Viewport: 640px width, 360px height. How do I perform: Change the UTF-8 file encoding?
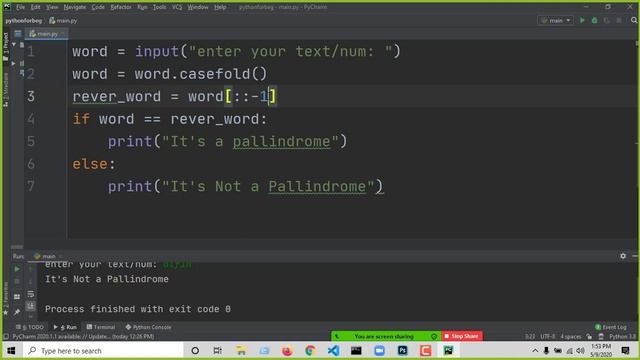[x=548, y=336]
